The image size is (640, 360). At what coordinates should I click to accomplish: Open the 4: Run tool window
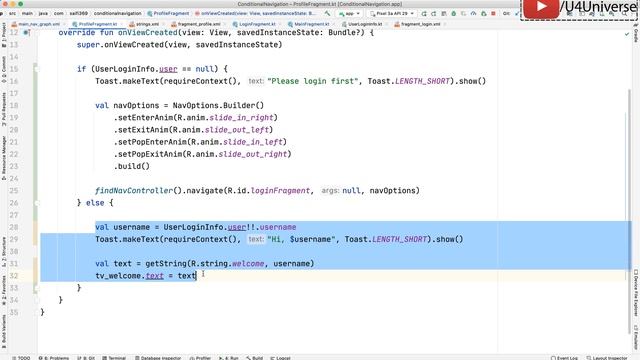pos(229,358)
